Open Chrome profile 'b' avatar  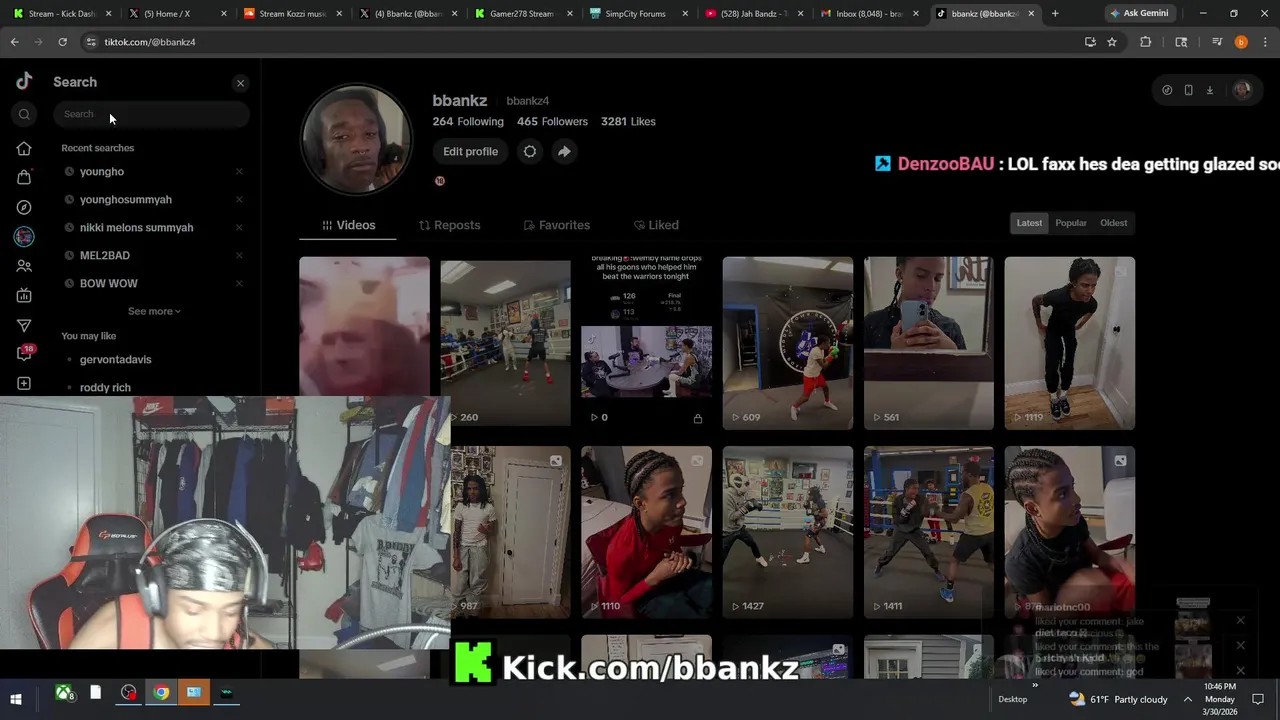[1241, 42]
